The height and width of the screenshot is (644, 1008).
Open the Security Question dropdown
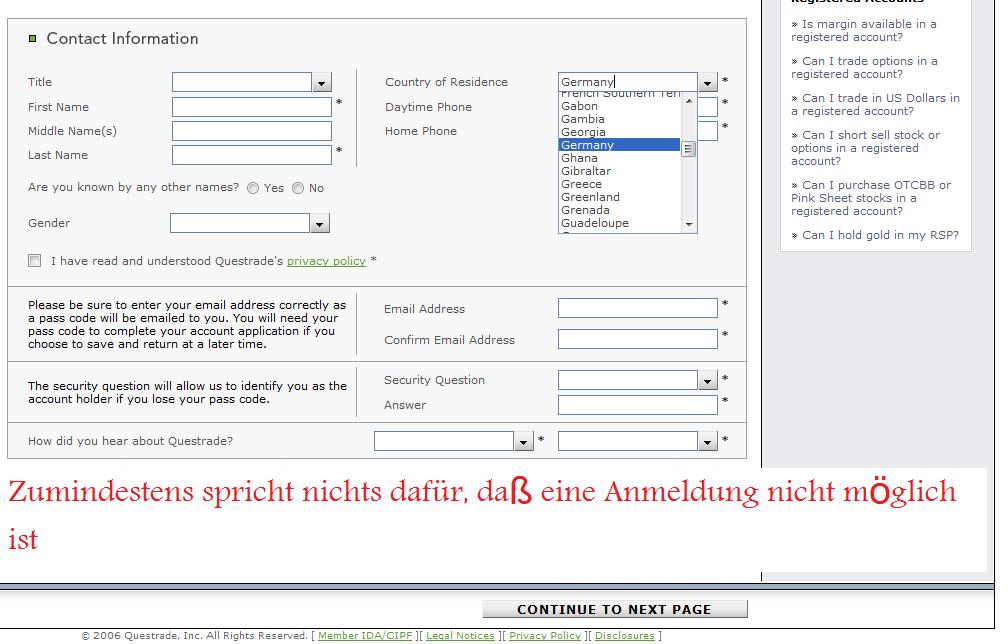click(x=708, y=381)
